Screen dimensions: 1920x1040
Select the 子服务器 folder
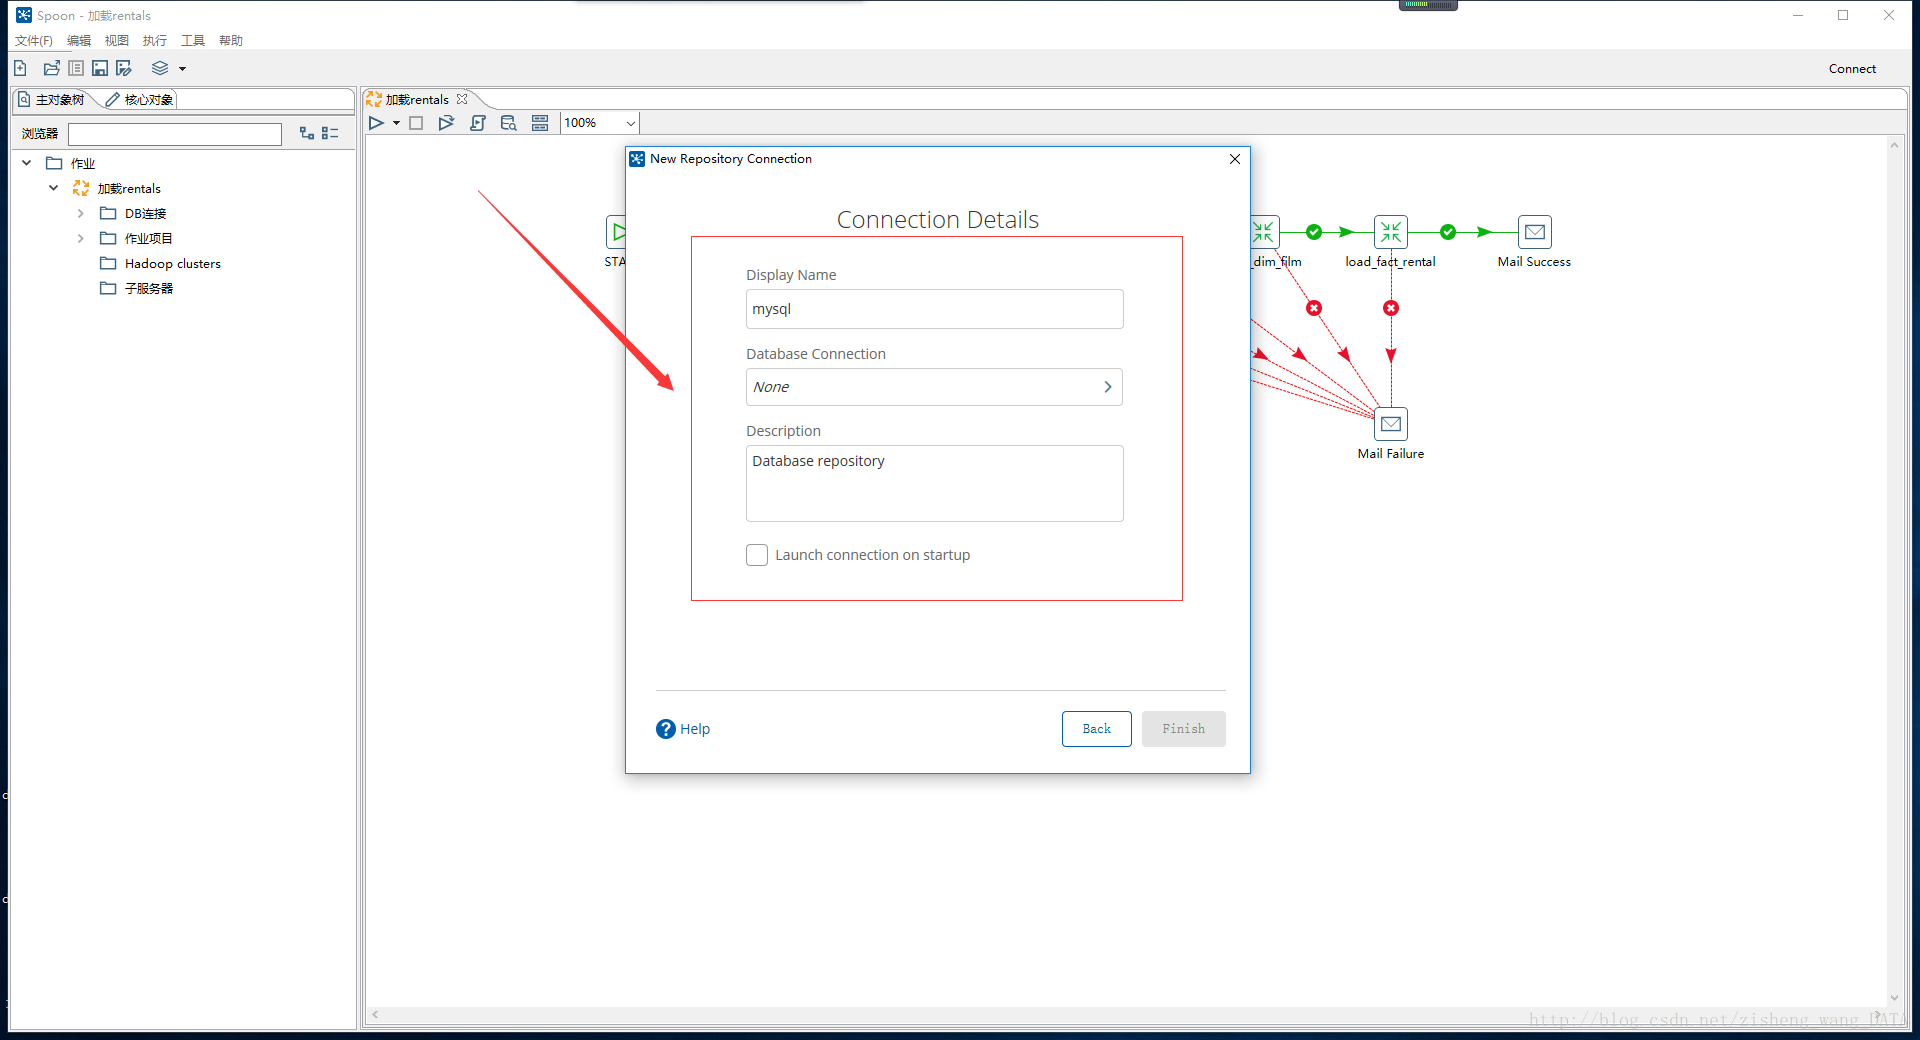click(137, 288)
